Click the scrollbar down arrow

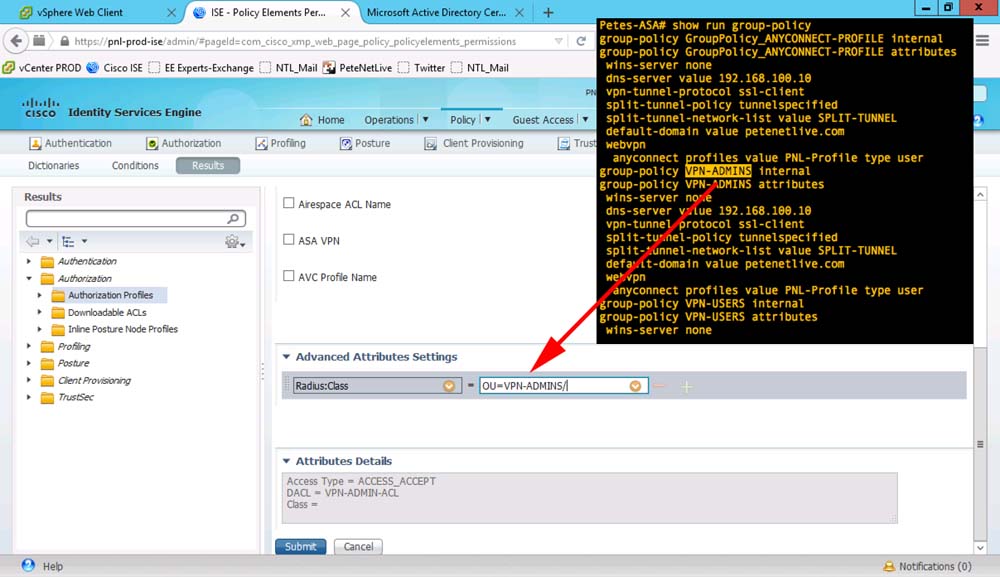(980, 548)
